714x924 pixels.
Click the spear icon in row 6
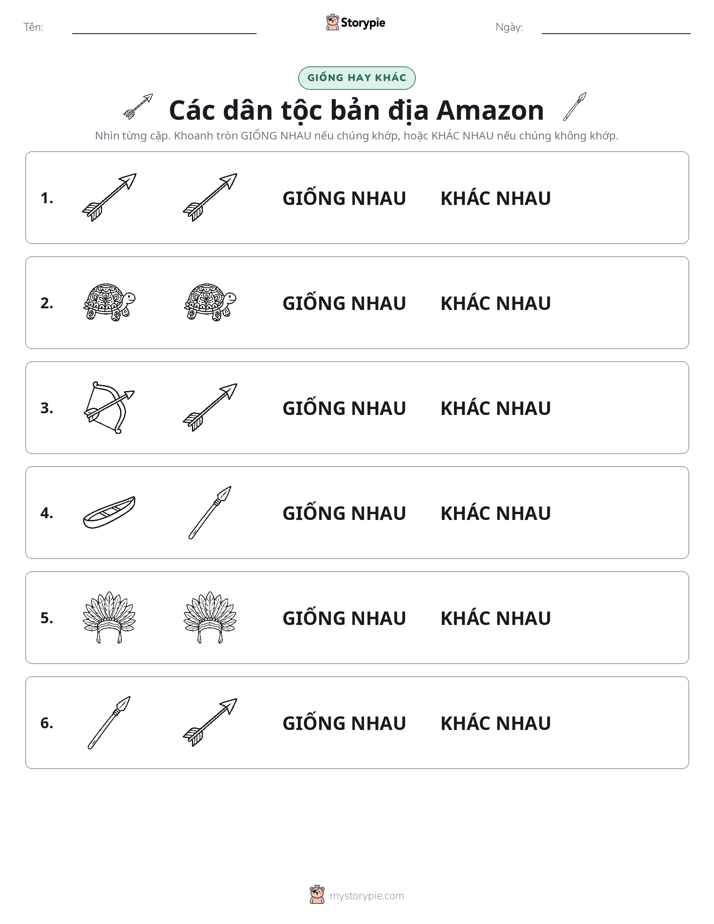pyautogui.click(x=109, y=722)
